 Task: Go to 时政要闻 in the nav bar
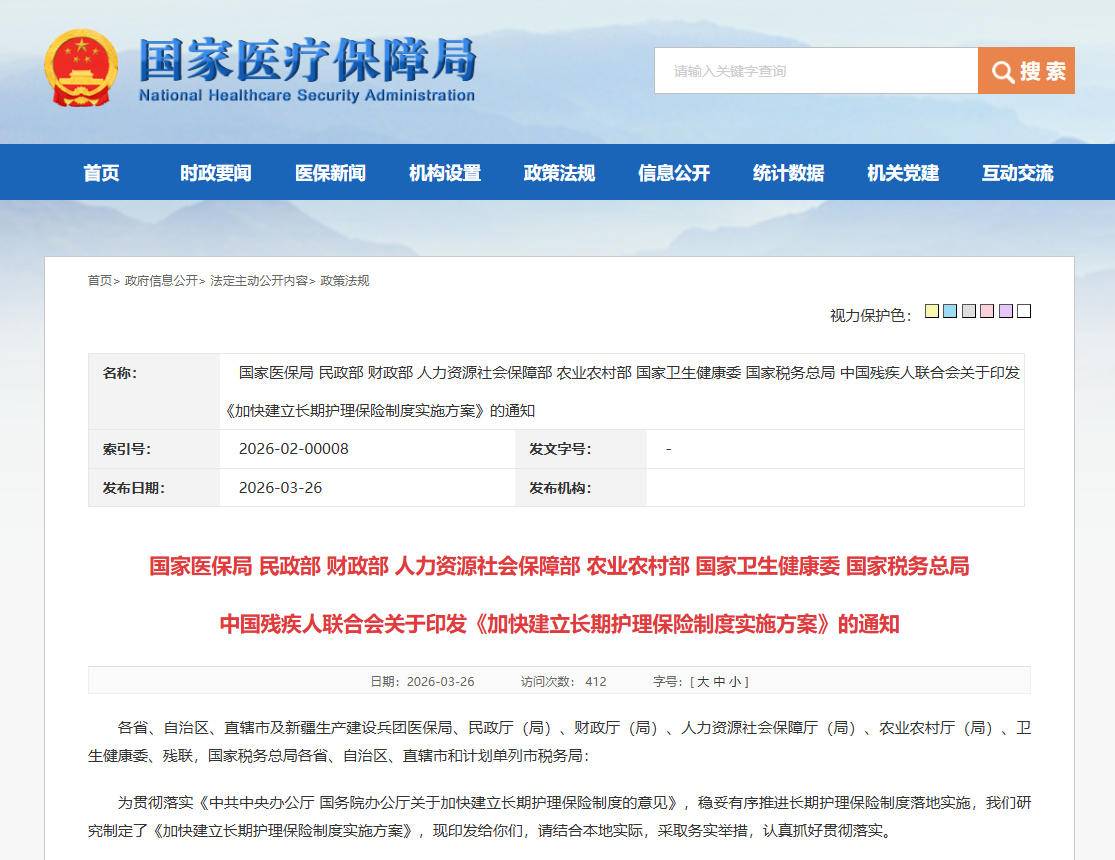click(215, 173)
